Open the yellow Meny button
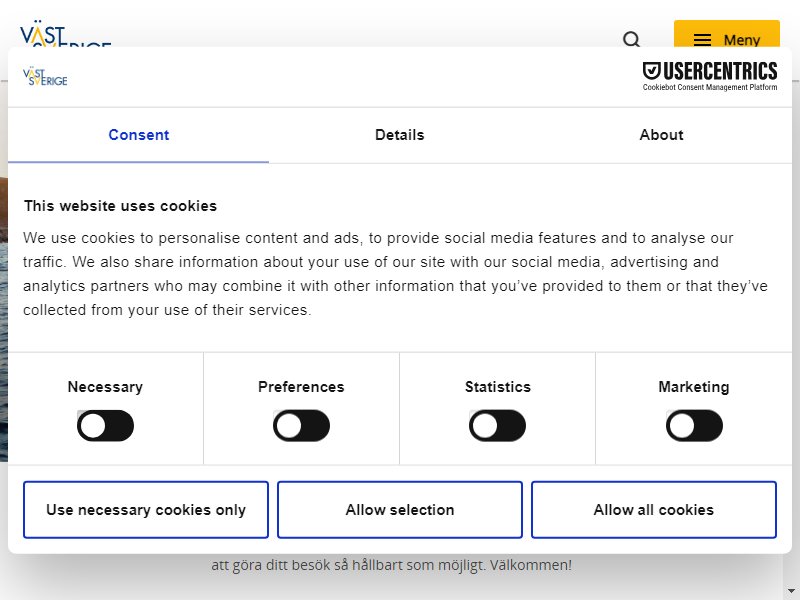This screenshot has width=800, height=600. pos(727,34)
